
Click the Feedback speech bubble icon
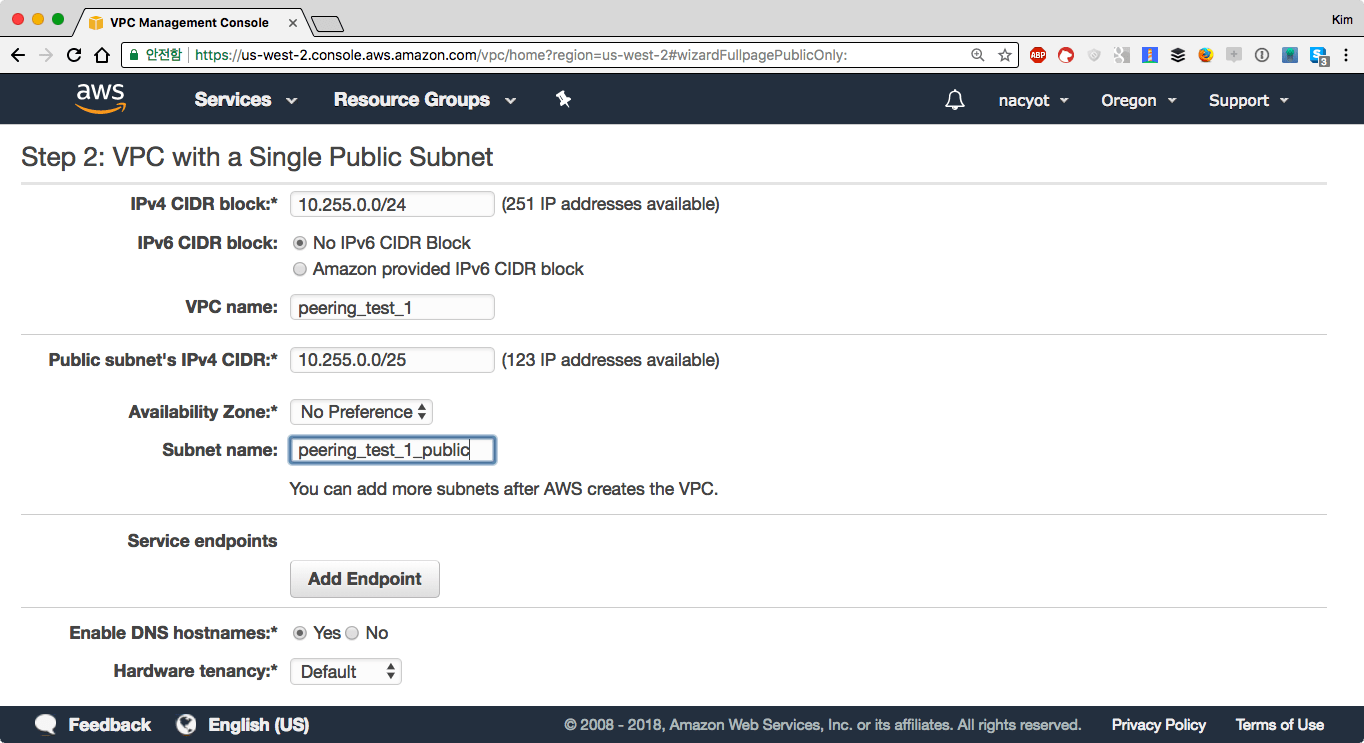click(45, 725)
